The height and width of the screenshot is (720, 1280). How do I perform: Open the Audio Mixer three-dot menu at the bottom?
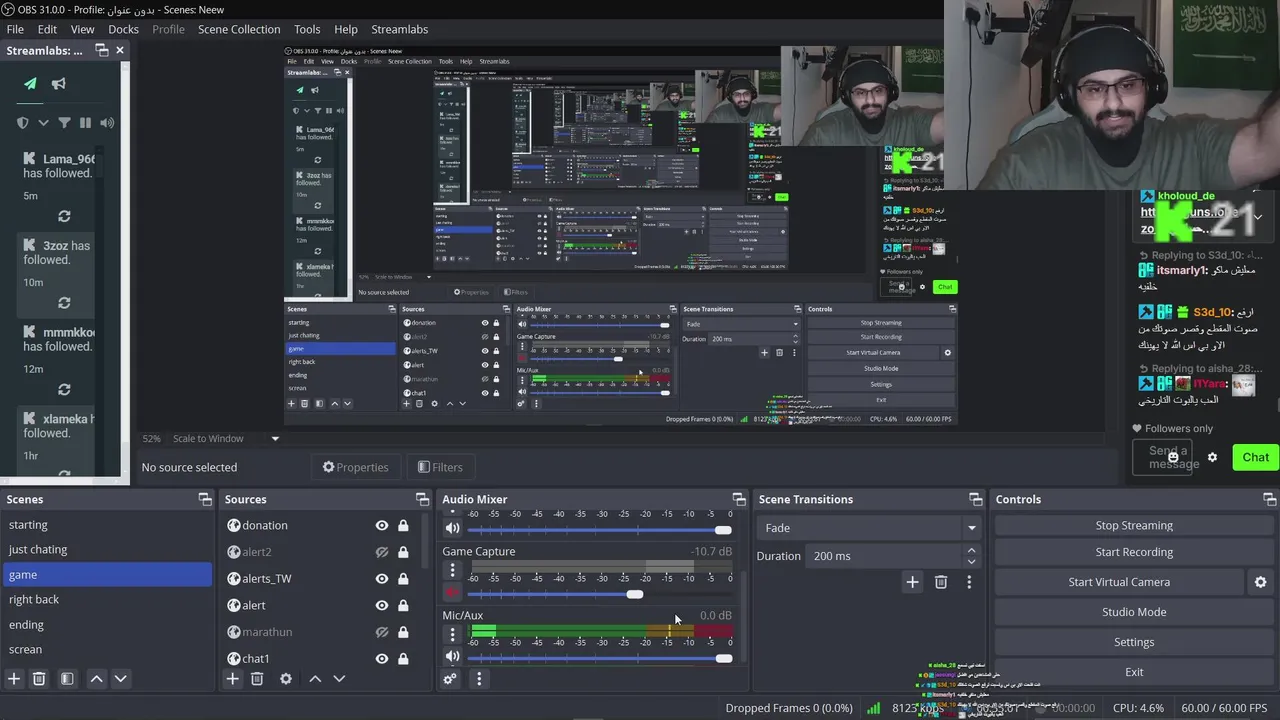pyautogui.click(x=479, y=679)
